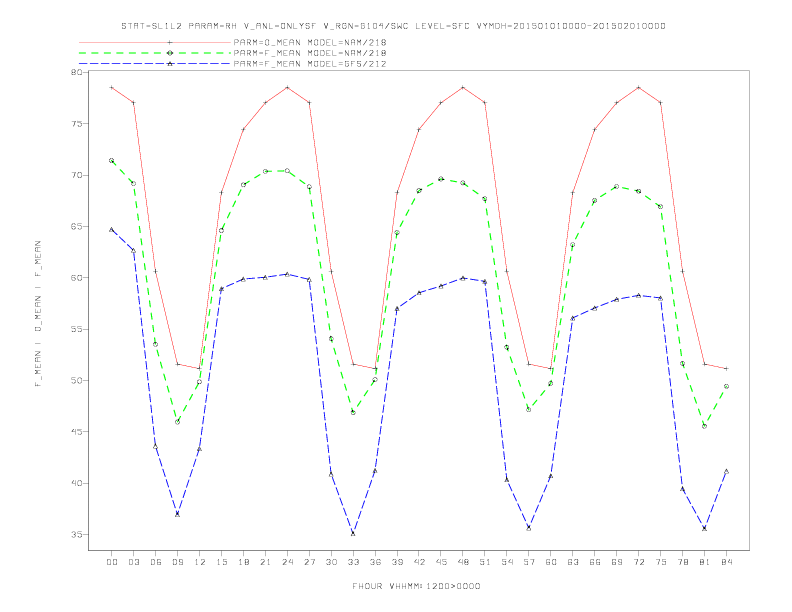792x612 pixels.
Task: Click x-axis forecast hour label 54
Action: [507, 562]
